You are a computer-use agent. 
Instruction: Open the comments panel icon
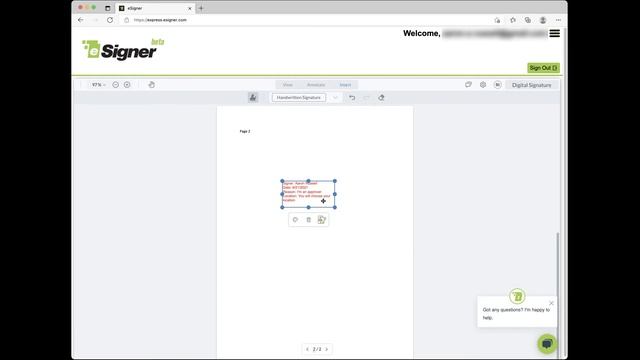point(468,85)
